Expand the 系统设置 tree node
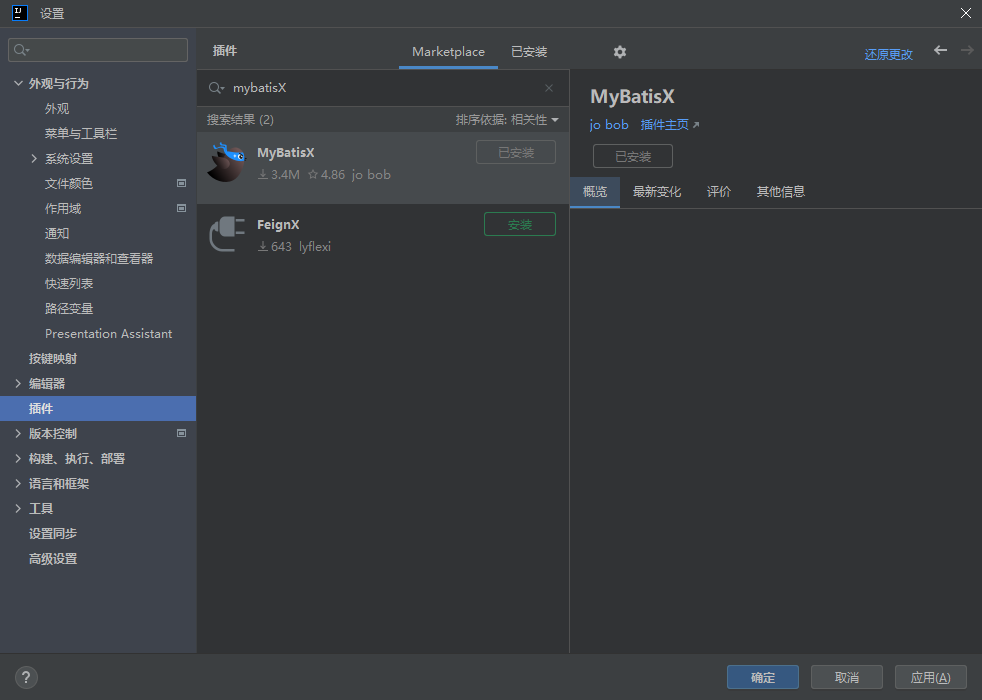Viewport: 982px width, 700px height. pos(34,158)
